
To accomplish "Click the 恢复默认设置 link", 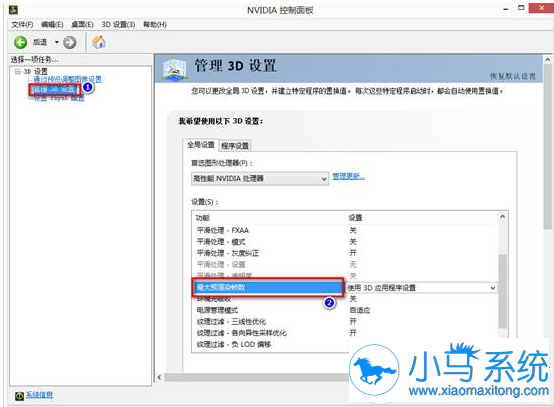I will [513, 76].
